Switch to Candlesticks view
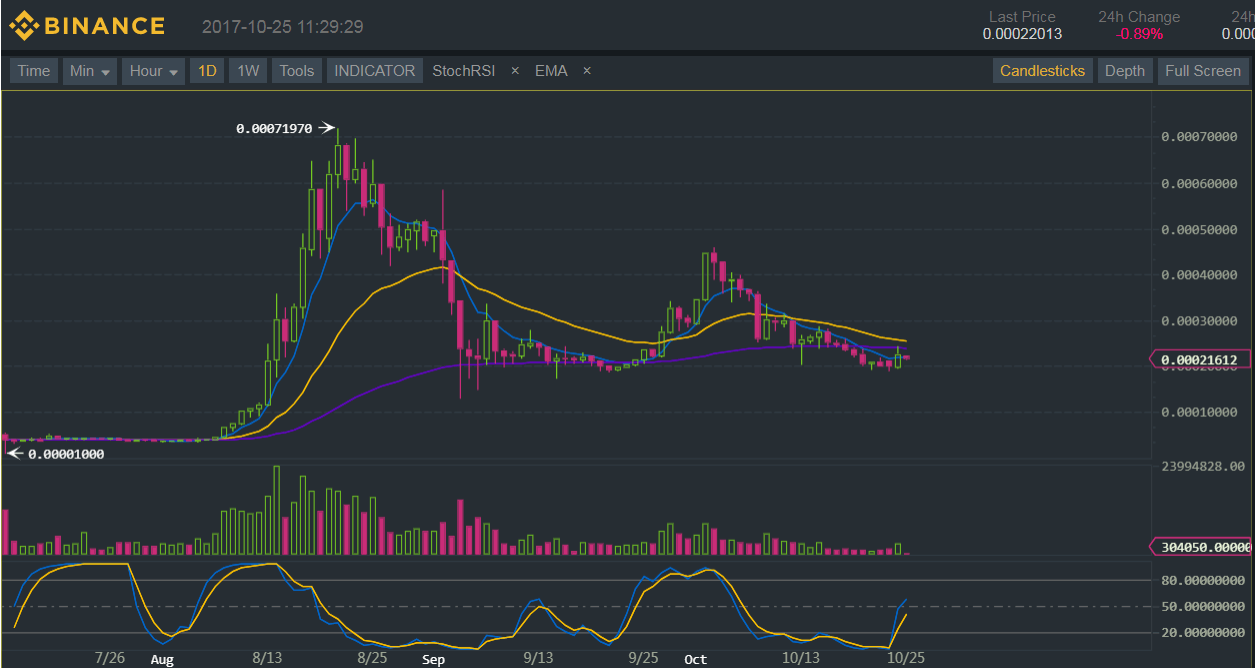Viewport: 1255px width, 668px height. (x=1042, y=71)
